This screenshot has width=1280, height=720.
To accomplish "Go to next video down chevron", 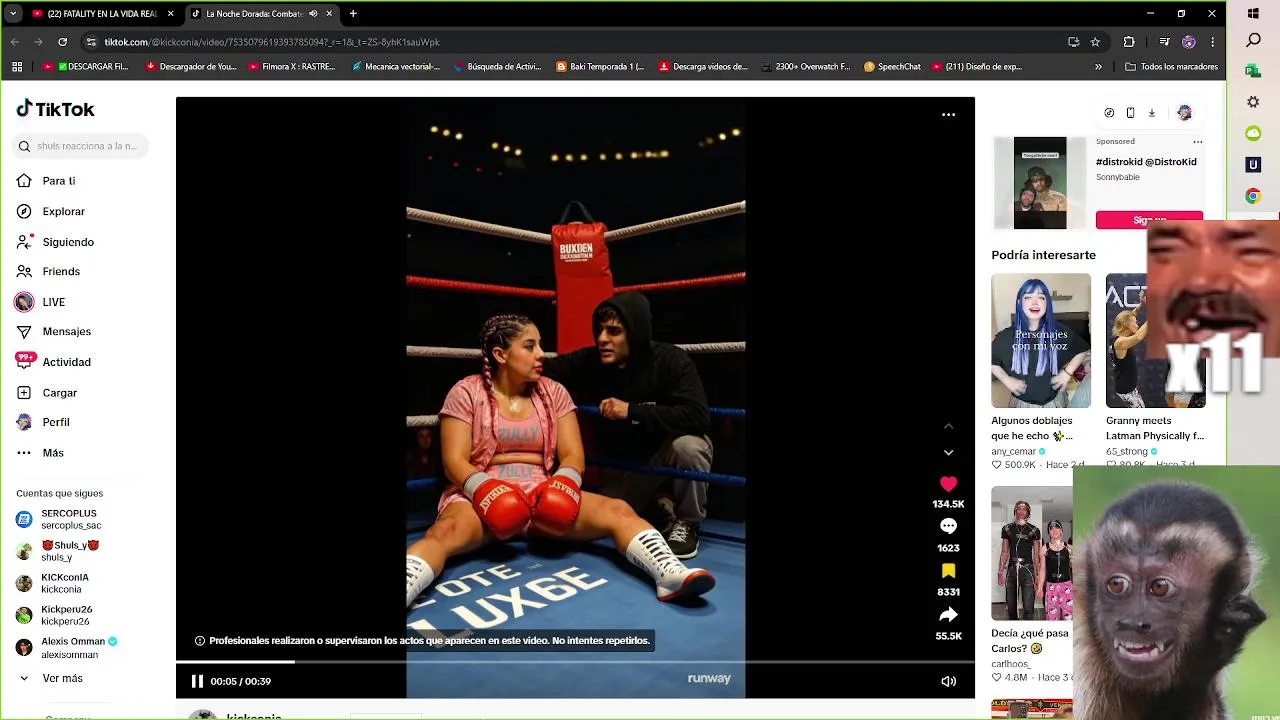I will (x=948, y=453).
